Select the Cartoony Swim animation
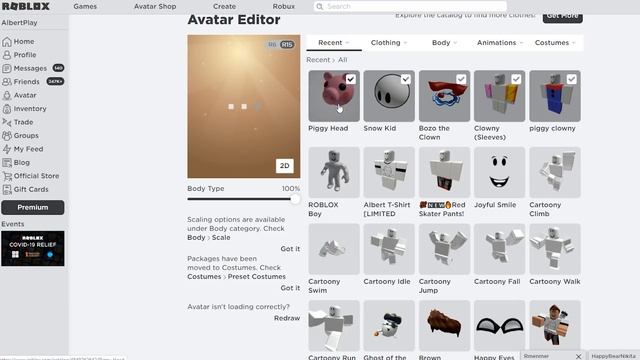 point(334,249)
